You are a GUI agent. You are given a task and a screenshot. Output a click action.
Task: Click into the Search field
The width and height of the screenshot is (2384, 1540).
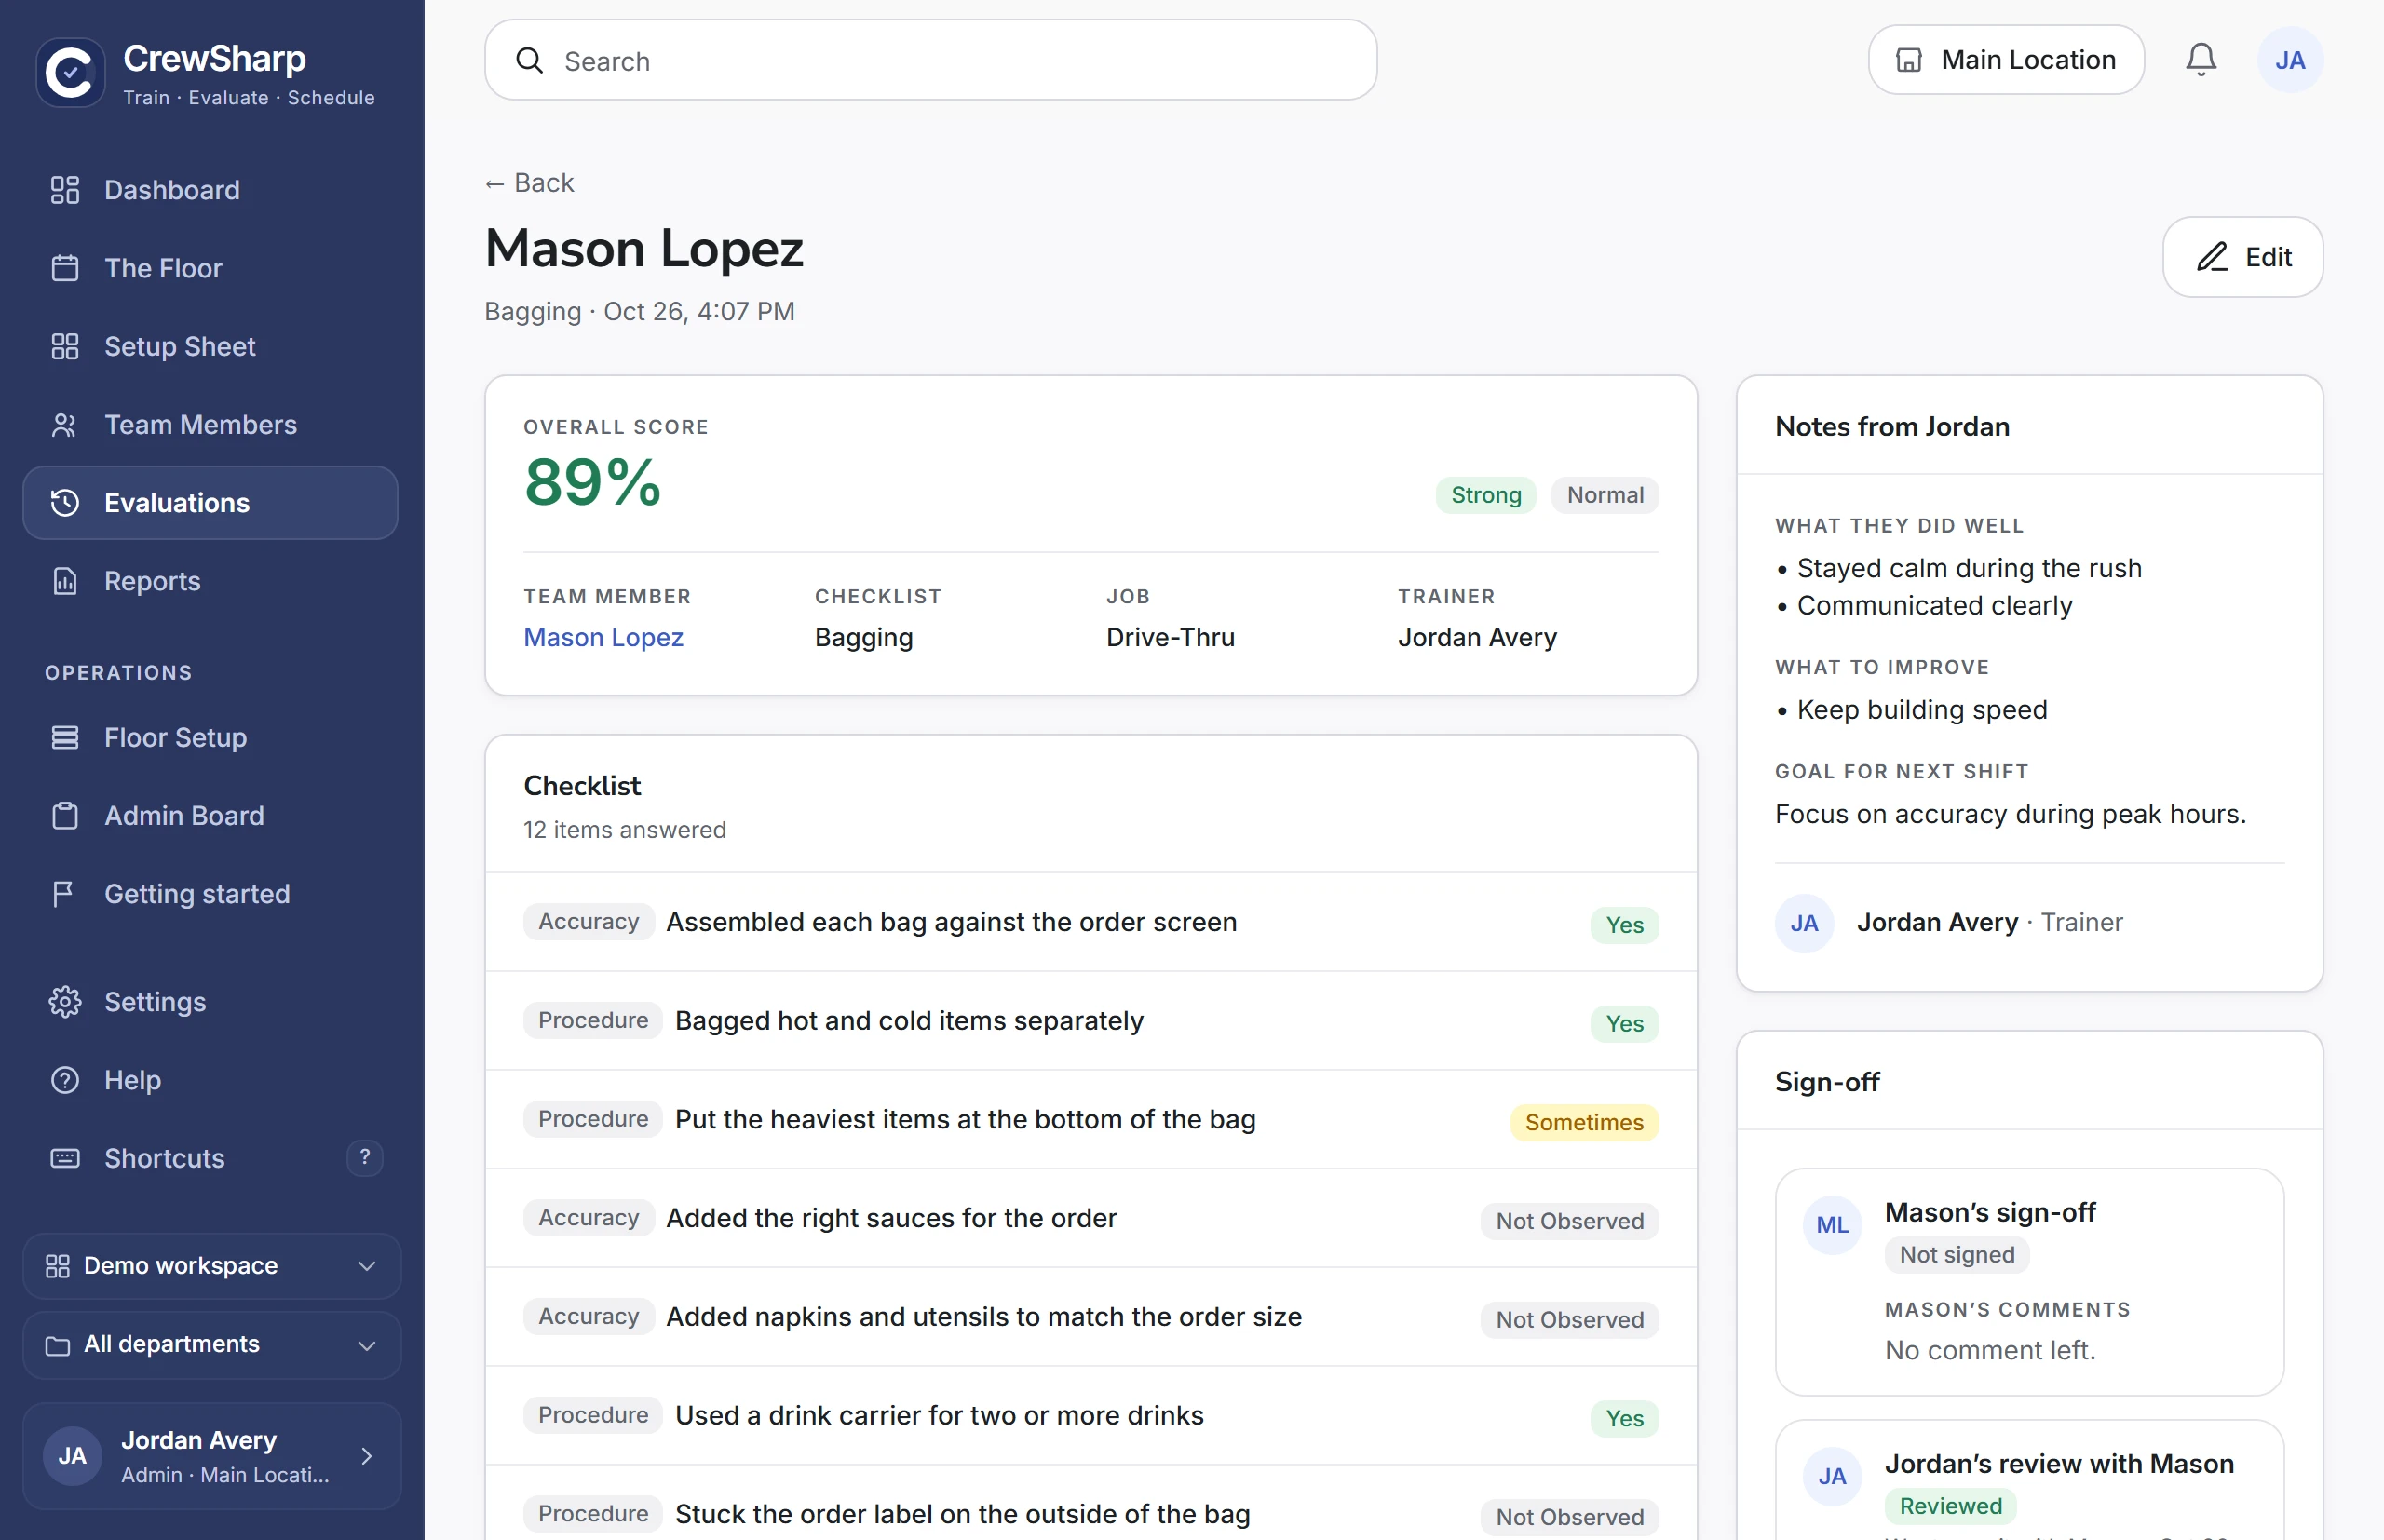pos(931,60)
